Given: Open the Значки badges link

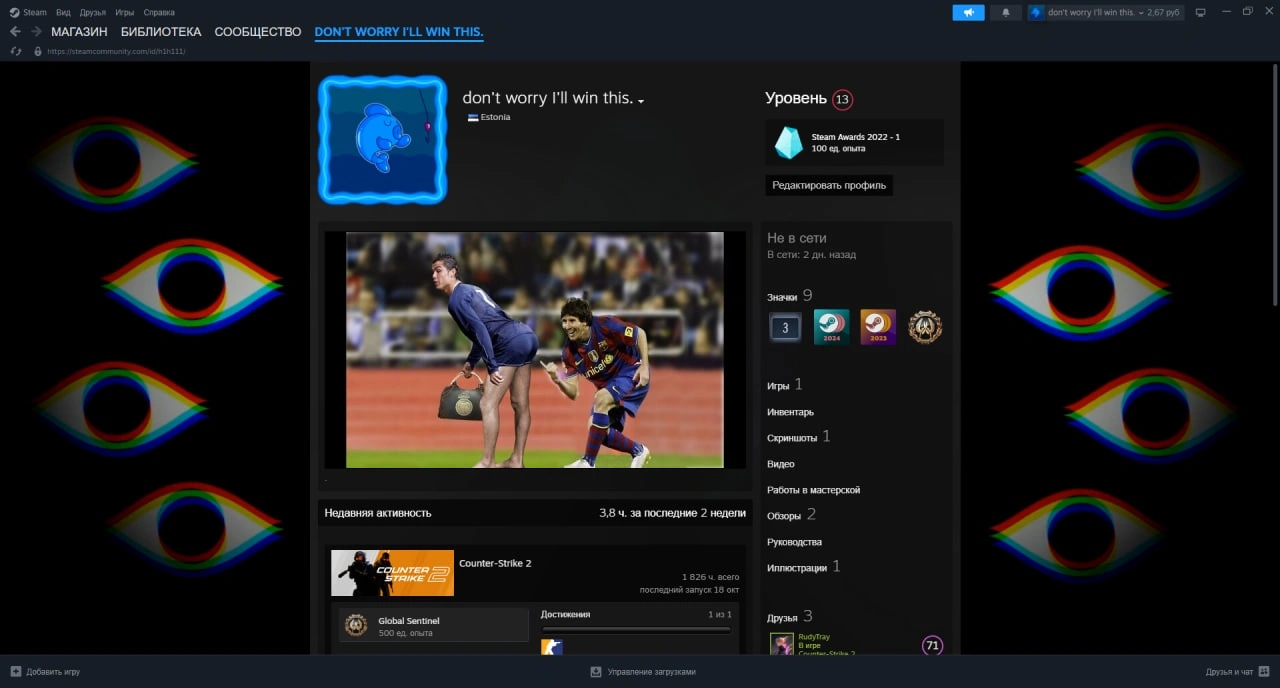Looking at the screenshot, I should [782, 297].
